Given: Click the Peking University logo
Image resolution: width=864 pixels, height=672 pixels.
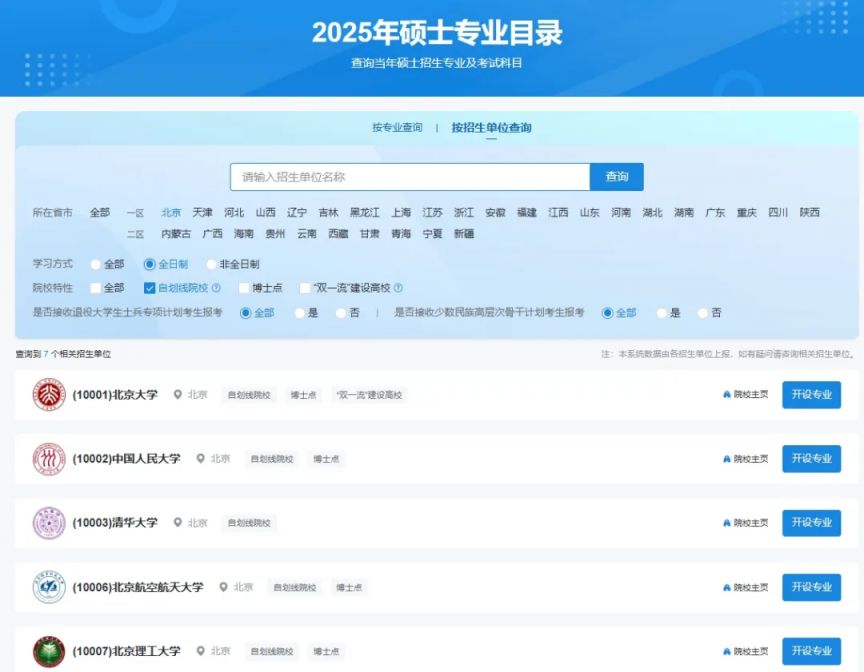Looking at the screenshot, I should click(49, 394).
